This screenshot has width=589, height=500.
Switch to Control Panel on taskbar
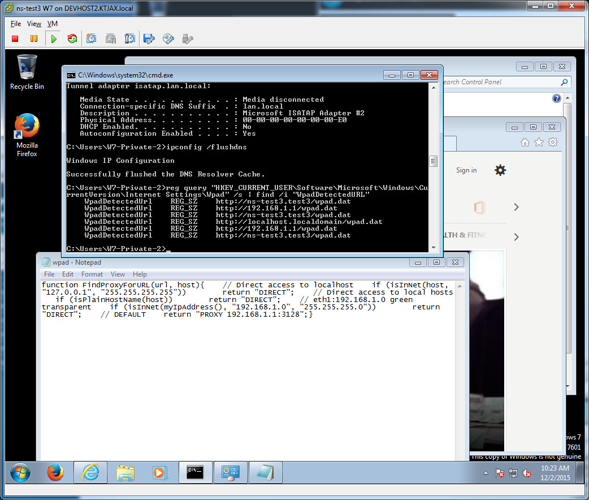(x=230, y=473)
